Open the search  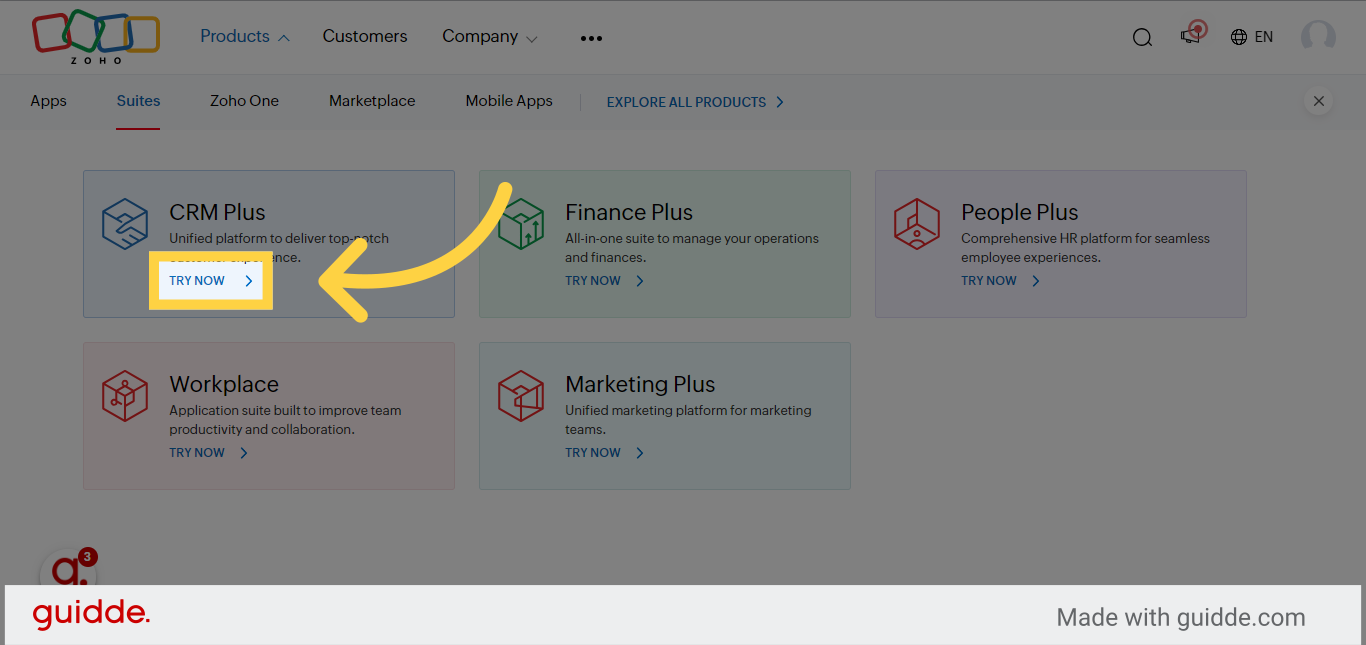(1142, 36)
